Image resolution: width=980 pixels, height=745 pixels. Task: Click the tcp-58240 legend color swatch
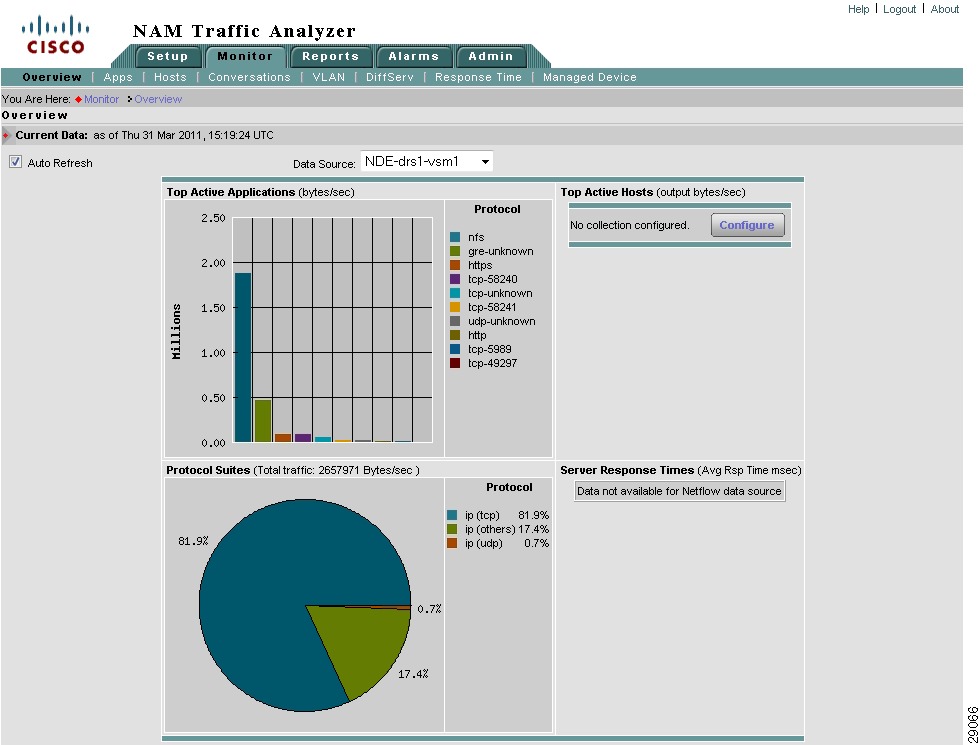tap(455, 279)
